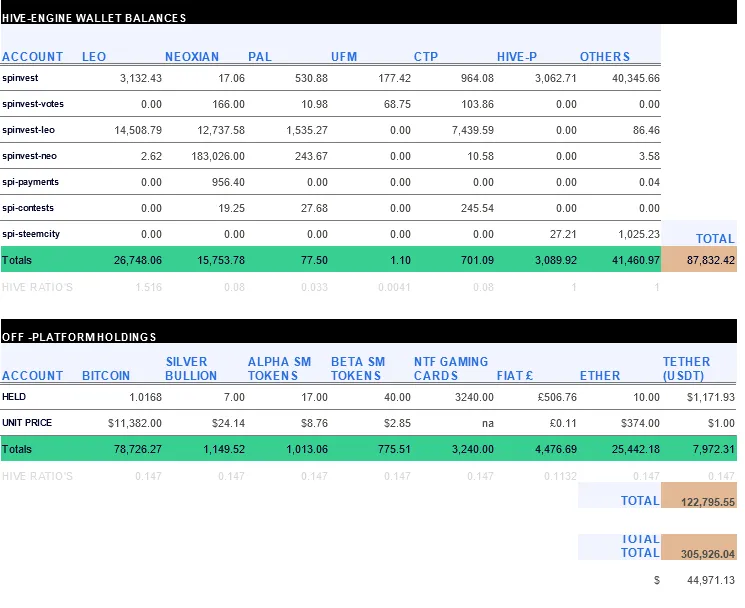Click the wallet grand total 87,832.42
The image size is (745, 608).
coord(711,260)
